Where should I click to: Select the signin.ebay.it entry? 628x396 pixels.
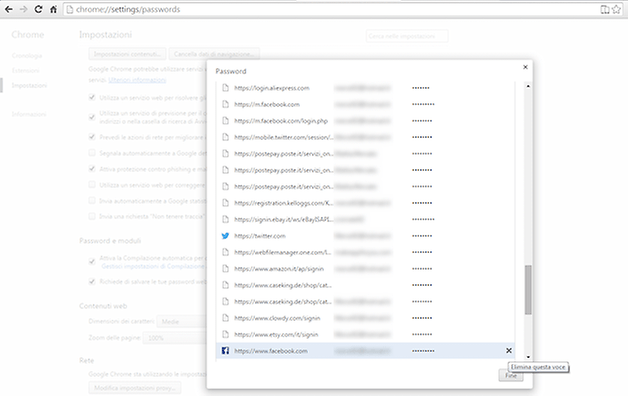pos(365,219)
